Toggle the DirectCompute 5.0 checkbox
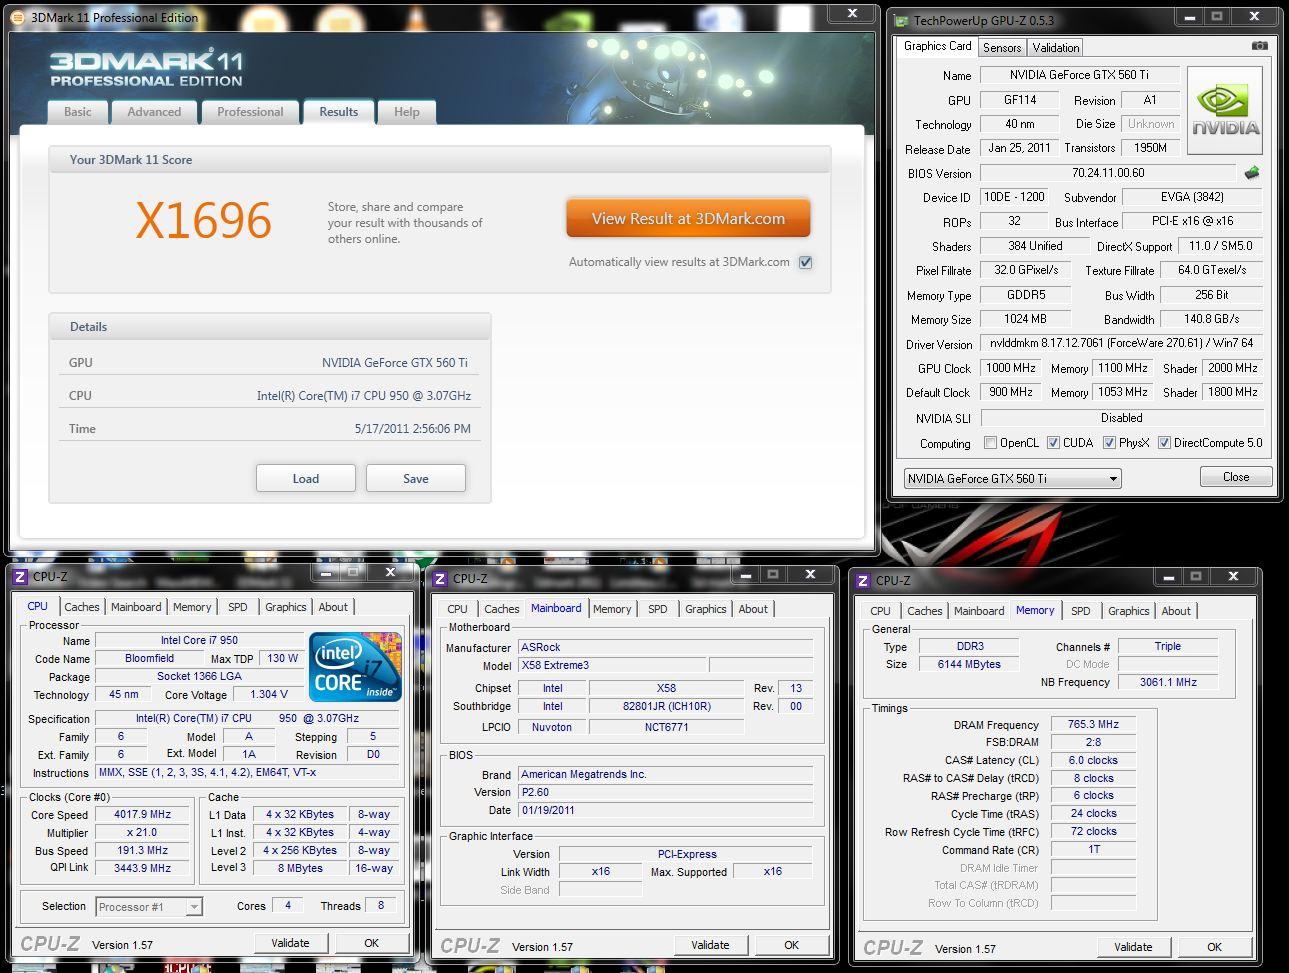Screen dimensions: 1289x973 coord(1164,443)
